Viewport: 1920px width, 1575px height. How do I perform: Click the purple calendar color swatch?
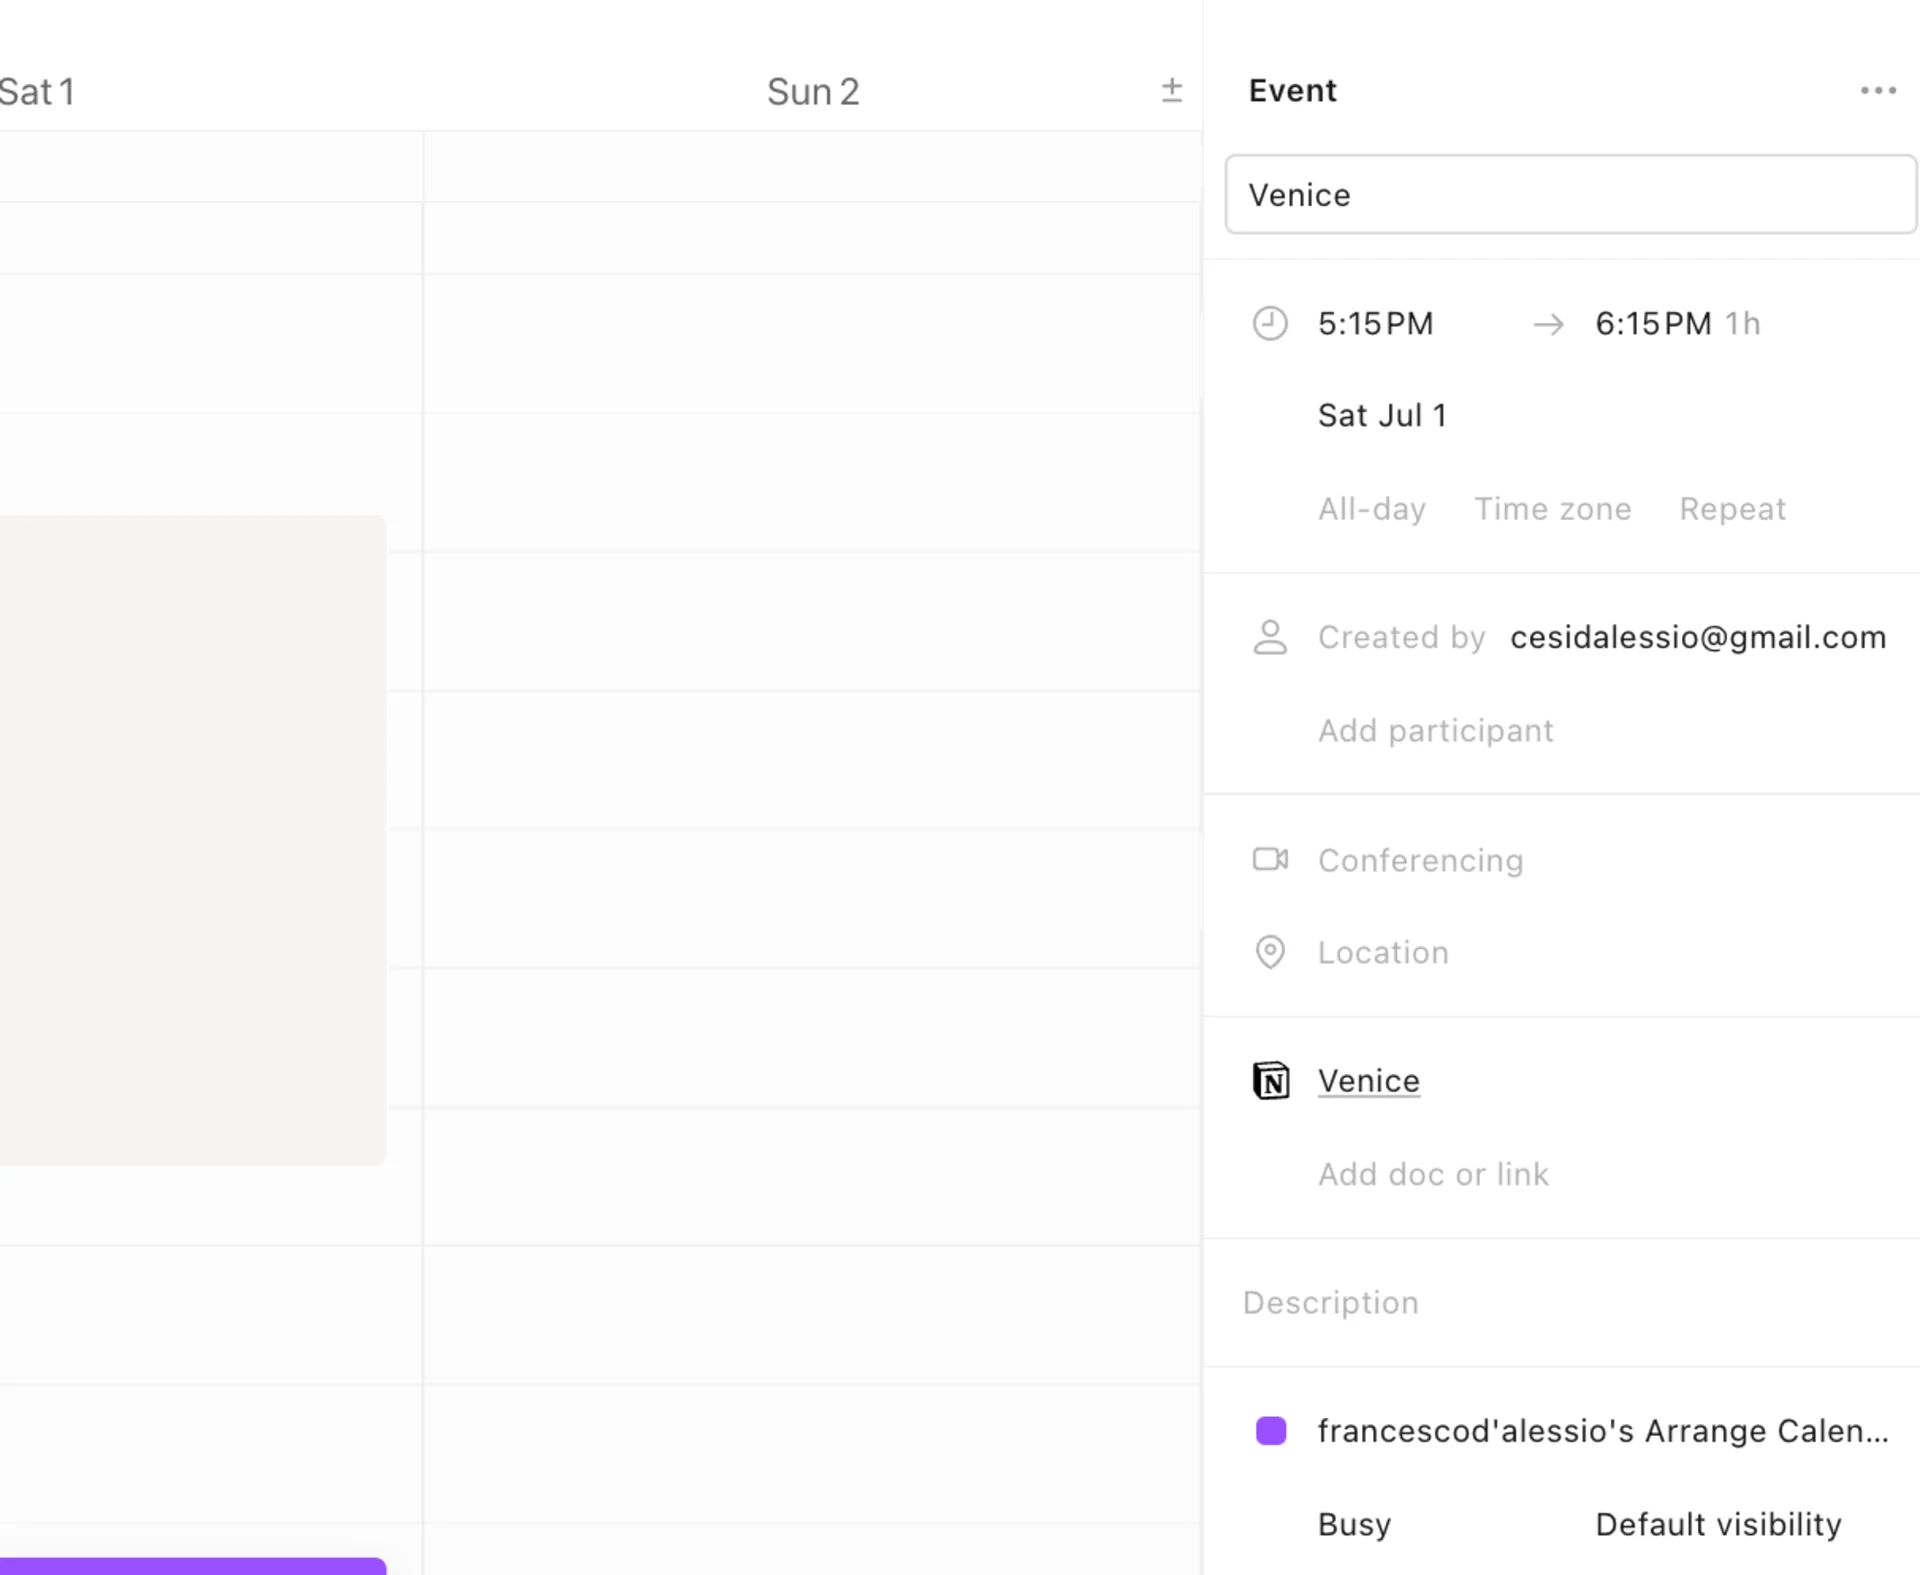1270,1430
